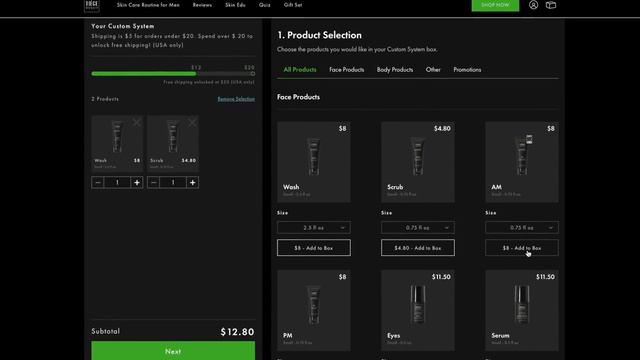640x360 pixels.
Task: Click the green Shop Now button
Action: [x=495, y=5]
